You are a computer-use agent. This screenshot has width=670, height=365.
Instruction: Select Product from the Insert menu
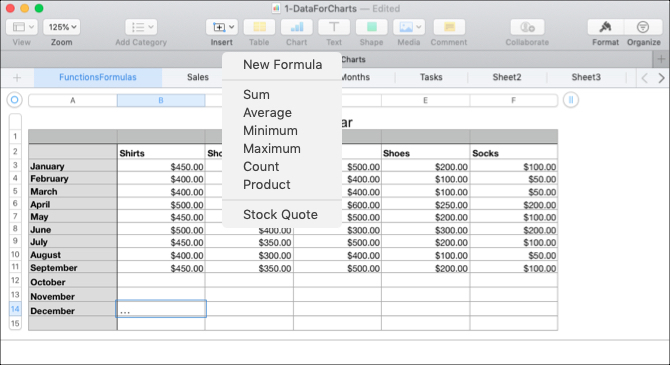point(267,184)
